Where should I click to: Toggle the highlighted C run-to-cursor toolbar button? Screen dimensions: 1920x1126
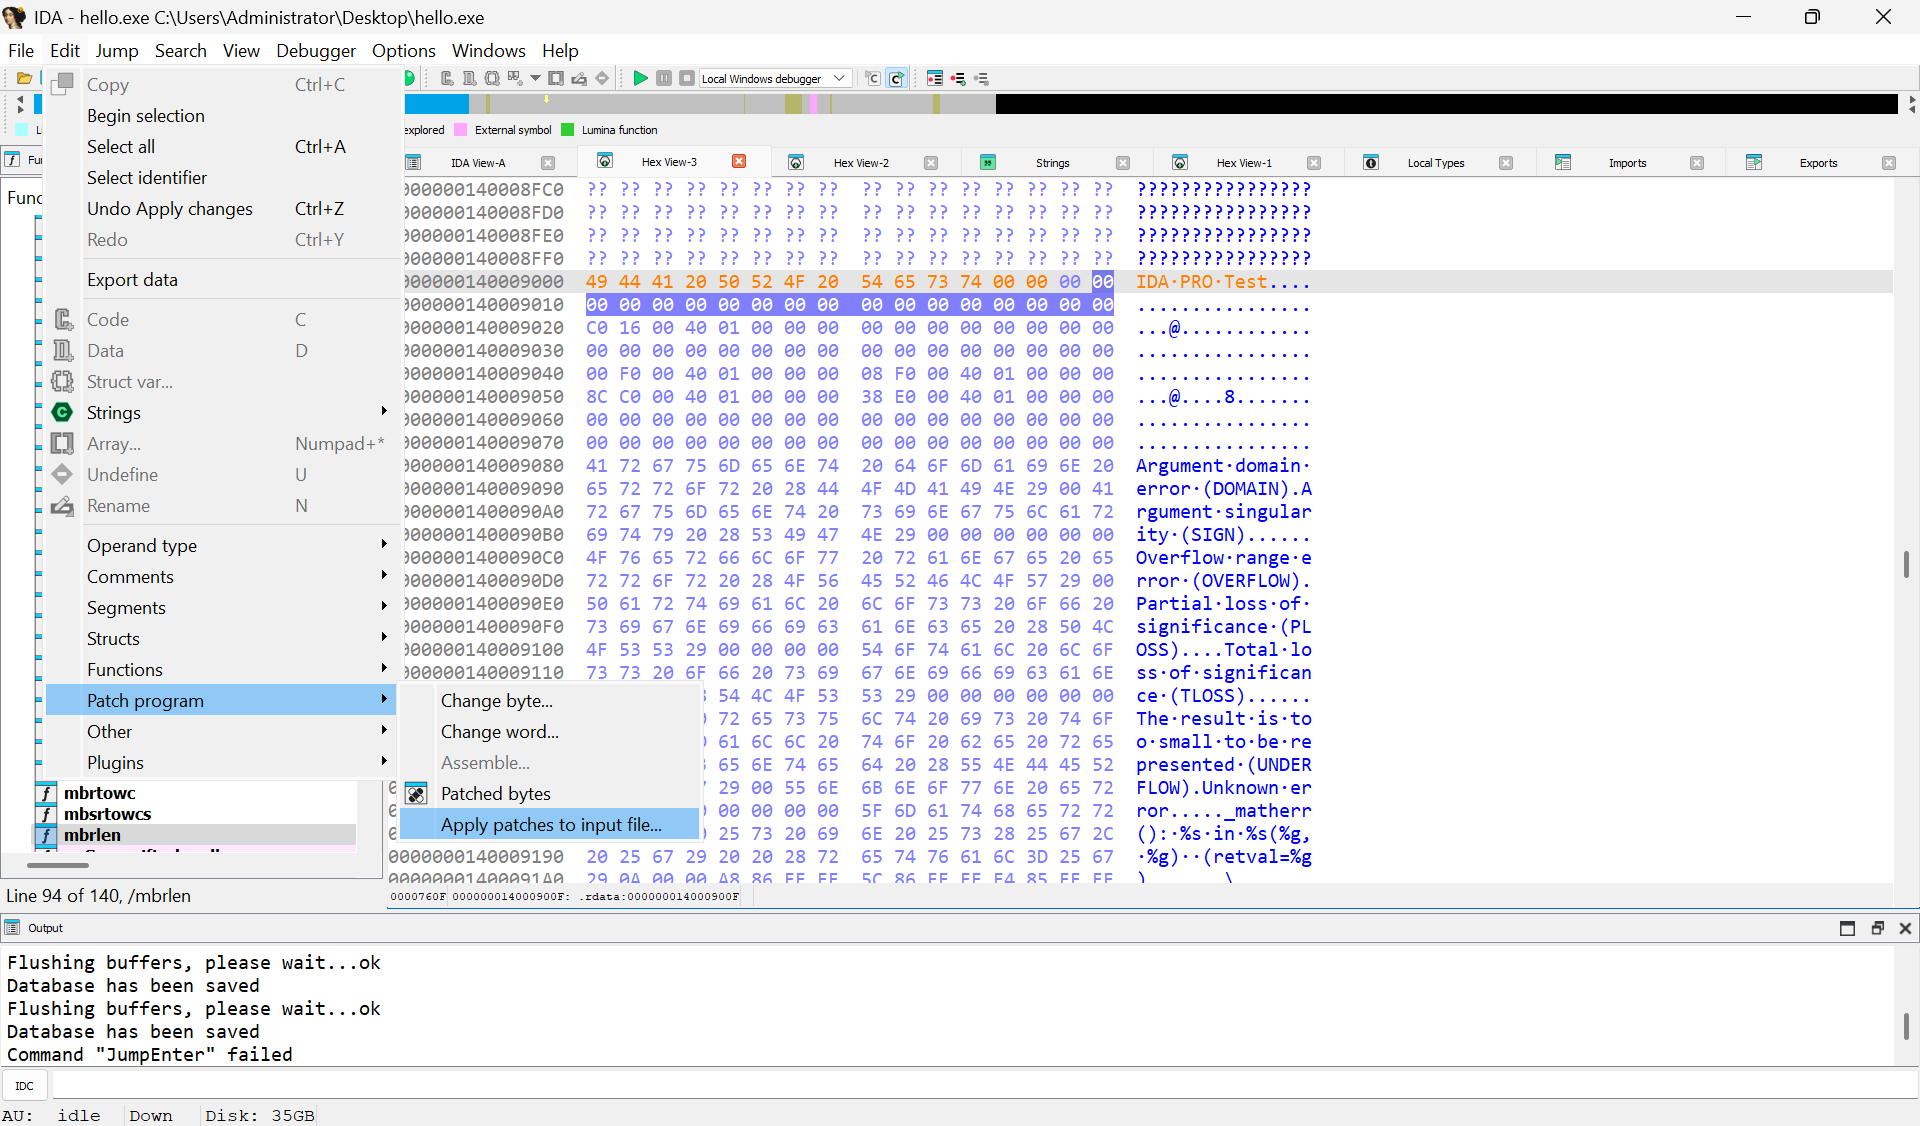897,78
